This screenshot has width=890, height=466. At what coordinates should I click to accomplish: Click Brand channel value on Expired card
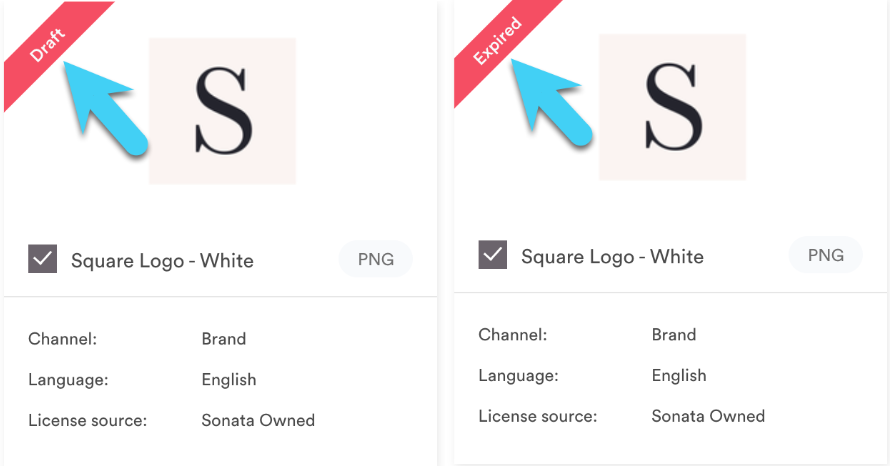(674, 335)
